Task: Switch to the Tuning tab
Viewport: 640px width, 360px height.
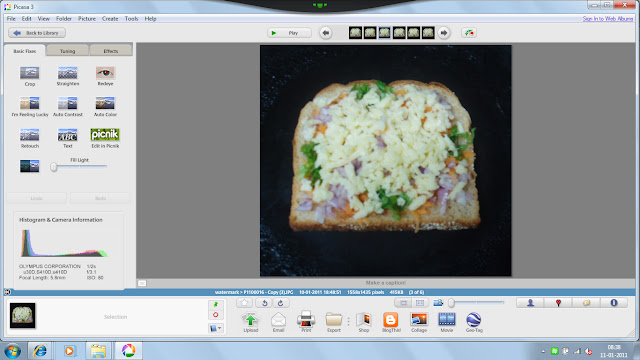Action: coord(67,51)
